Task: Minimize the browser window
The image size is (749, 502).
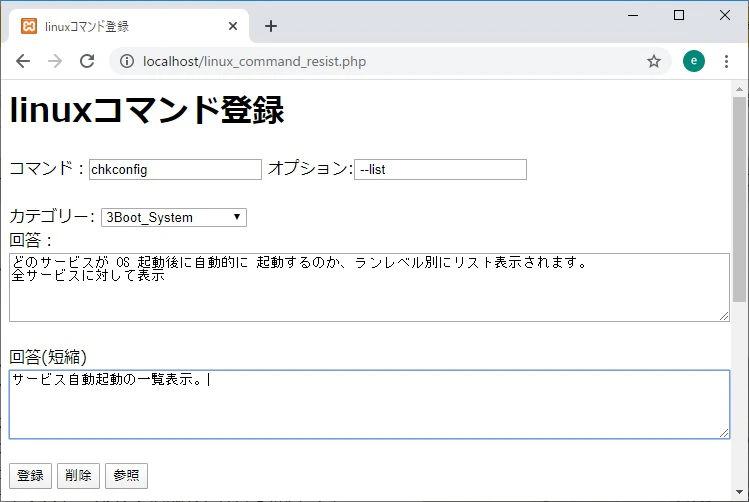Action: pyautogui.click(x=633, y=15)
